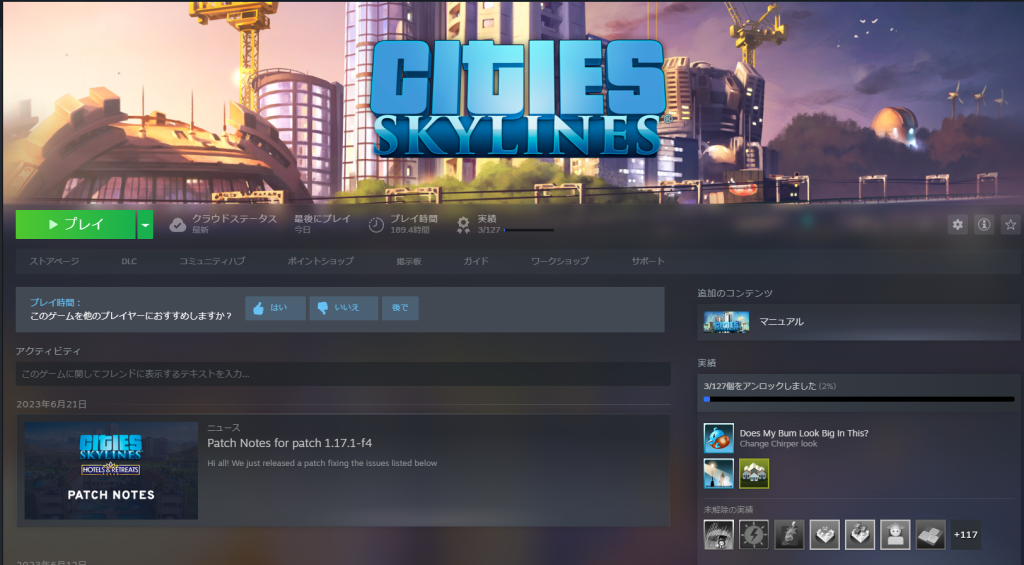
Task: Open the コミュニティハブ tab
Action: coord(212,261)
